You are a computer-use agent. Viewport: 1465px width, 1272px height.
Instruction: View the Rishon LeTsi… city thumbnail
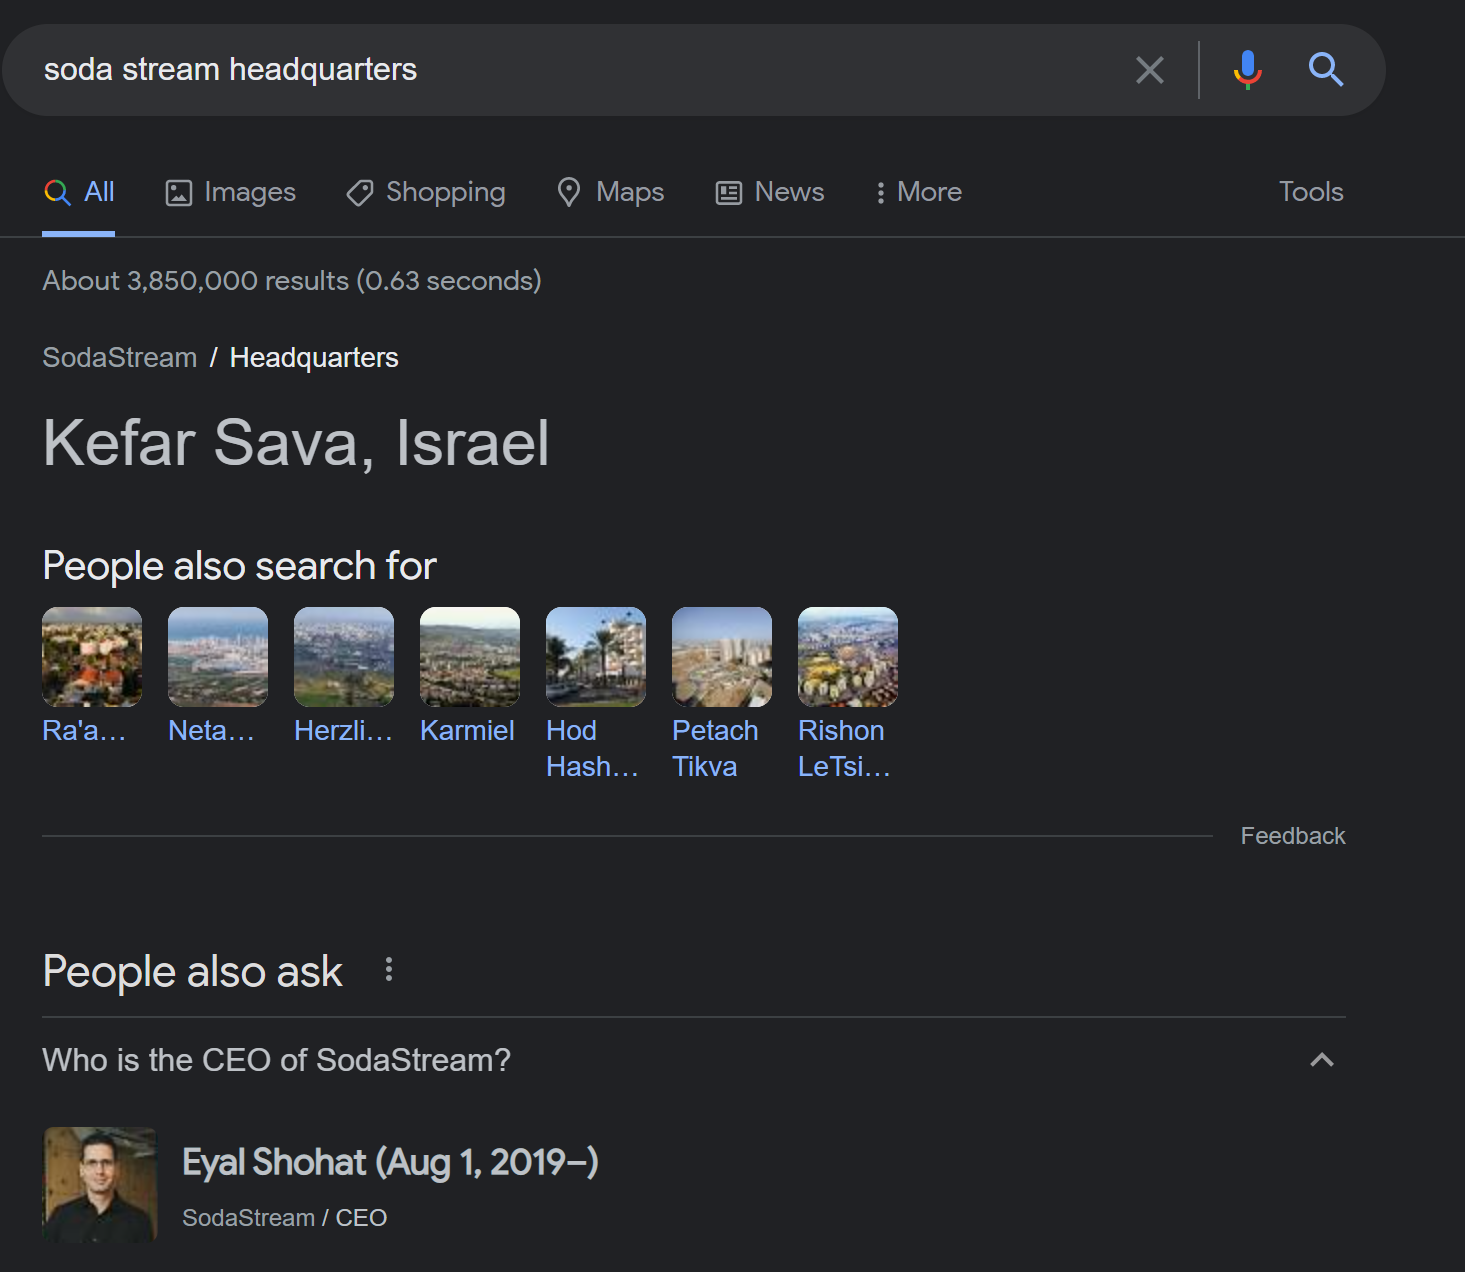[848, 657]
